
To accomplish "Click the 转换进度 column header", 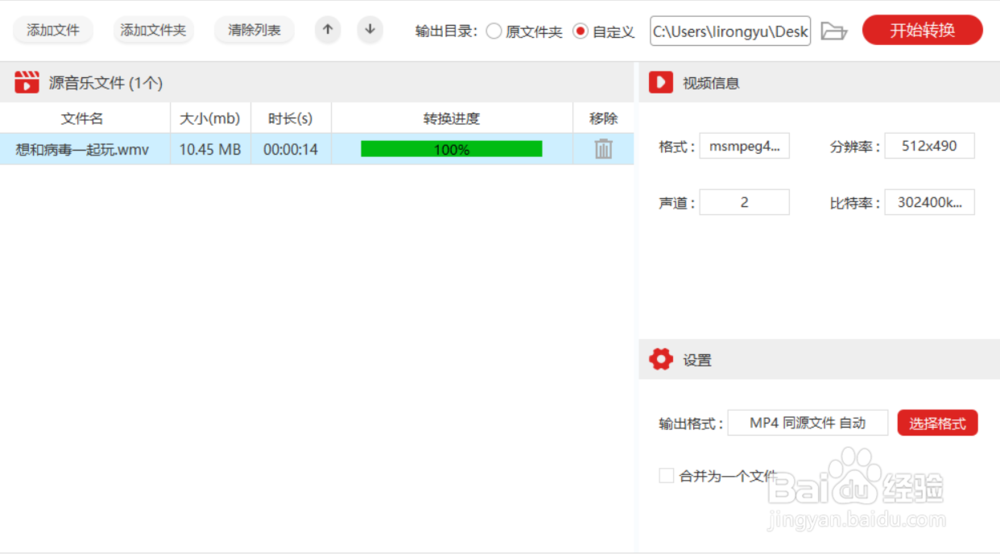I will (x=452, y=118).
